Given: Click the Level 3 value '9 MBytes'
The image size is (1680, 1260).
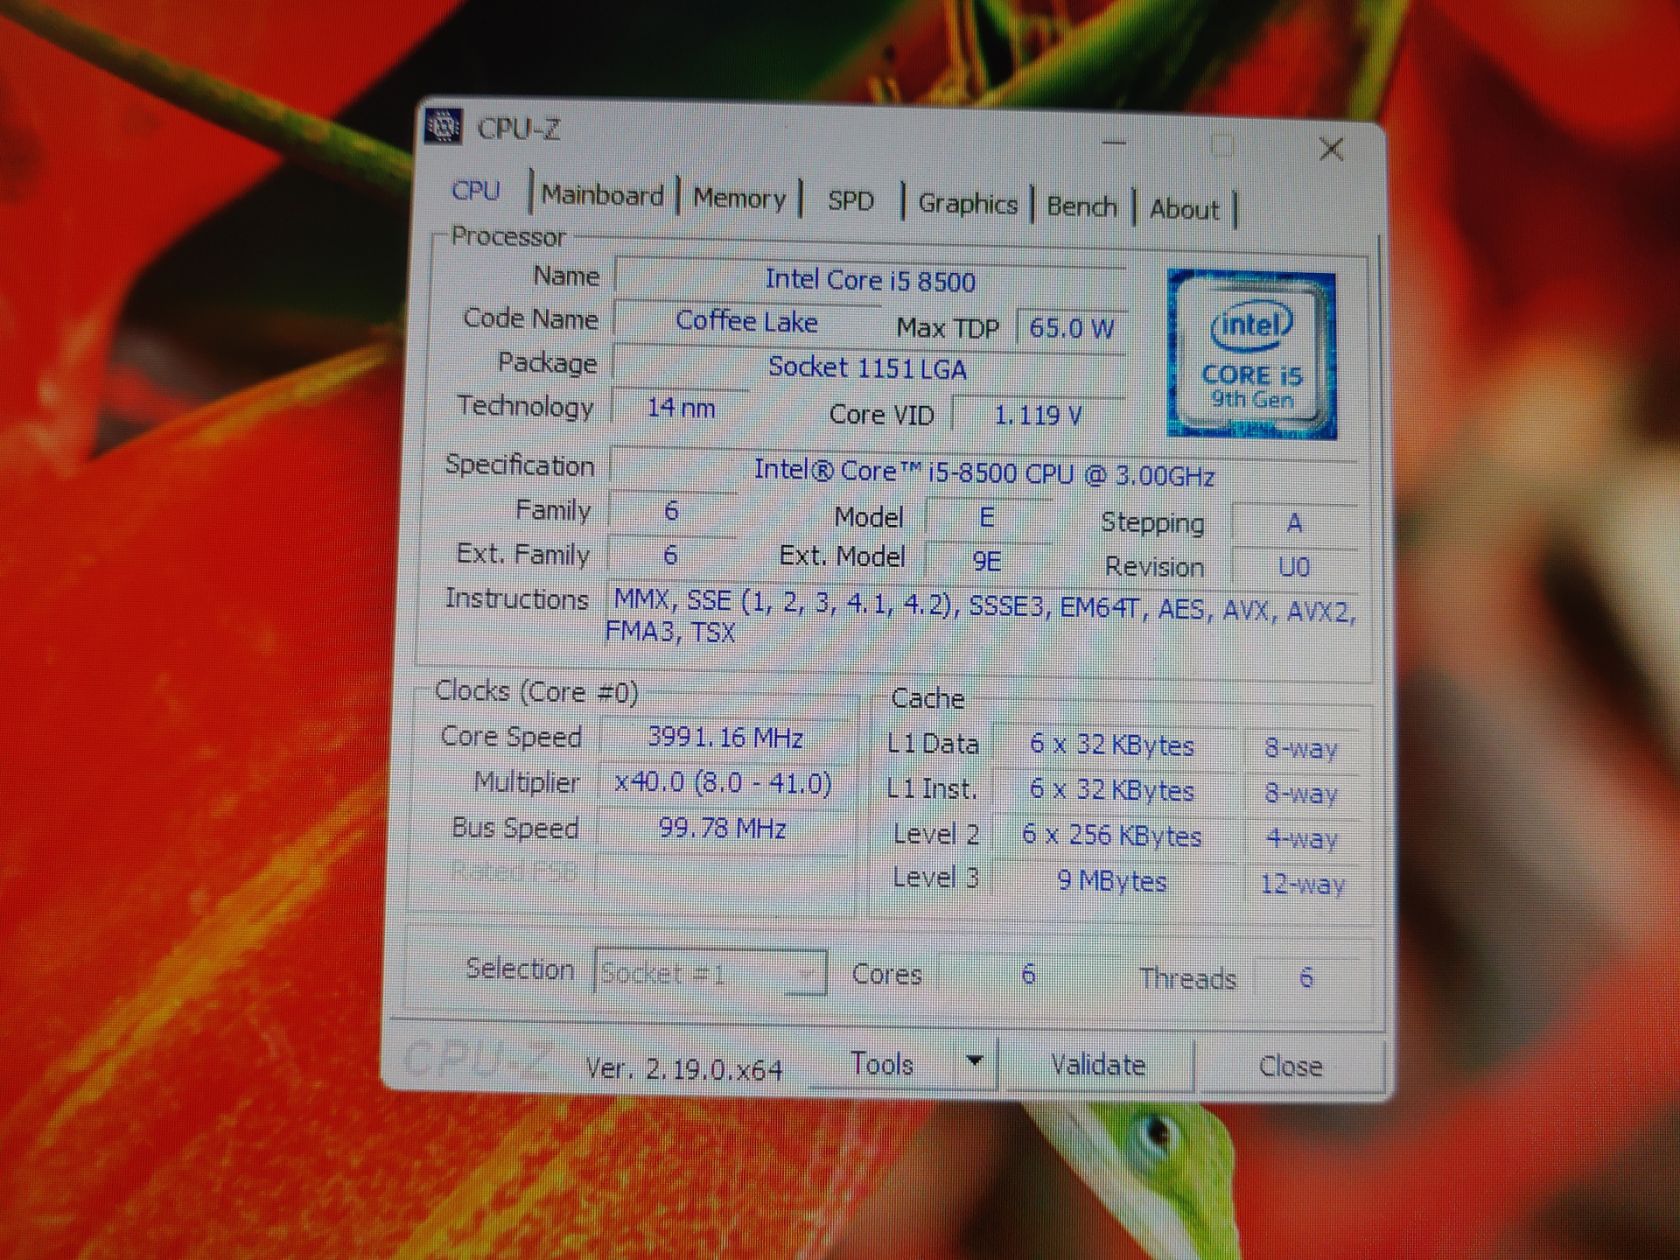Looking at the screenshot, I should click(x=1112, y=881).
